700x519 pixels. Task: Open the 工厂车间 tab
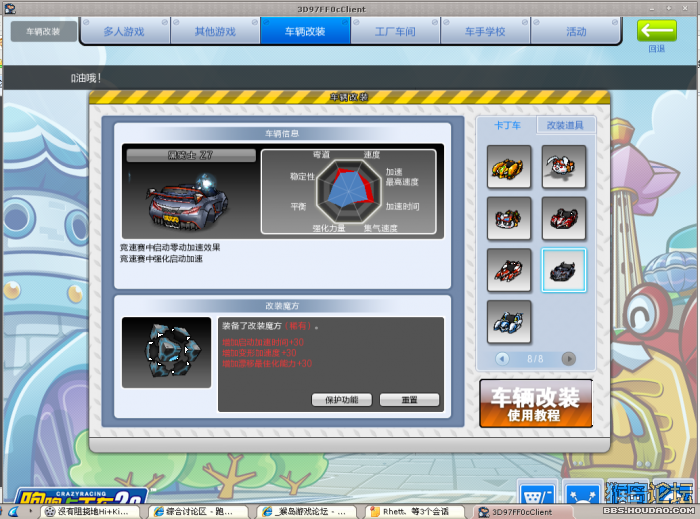pos(395,31)
